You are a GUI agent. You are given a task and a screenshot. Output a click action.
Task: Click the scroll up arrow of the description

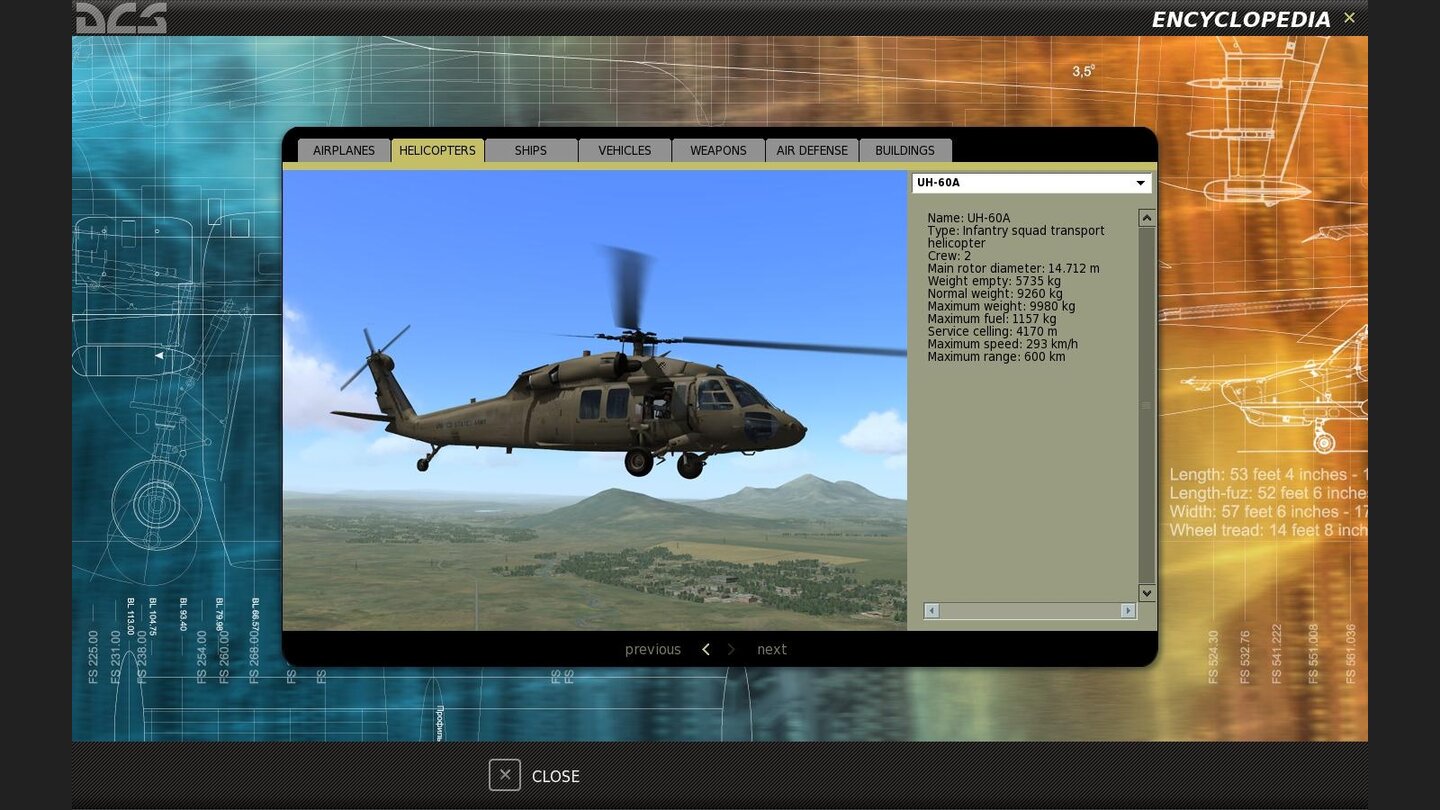coord(1147,218)
